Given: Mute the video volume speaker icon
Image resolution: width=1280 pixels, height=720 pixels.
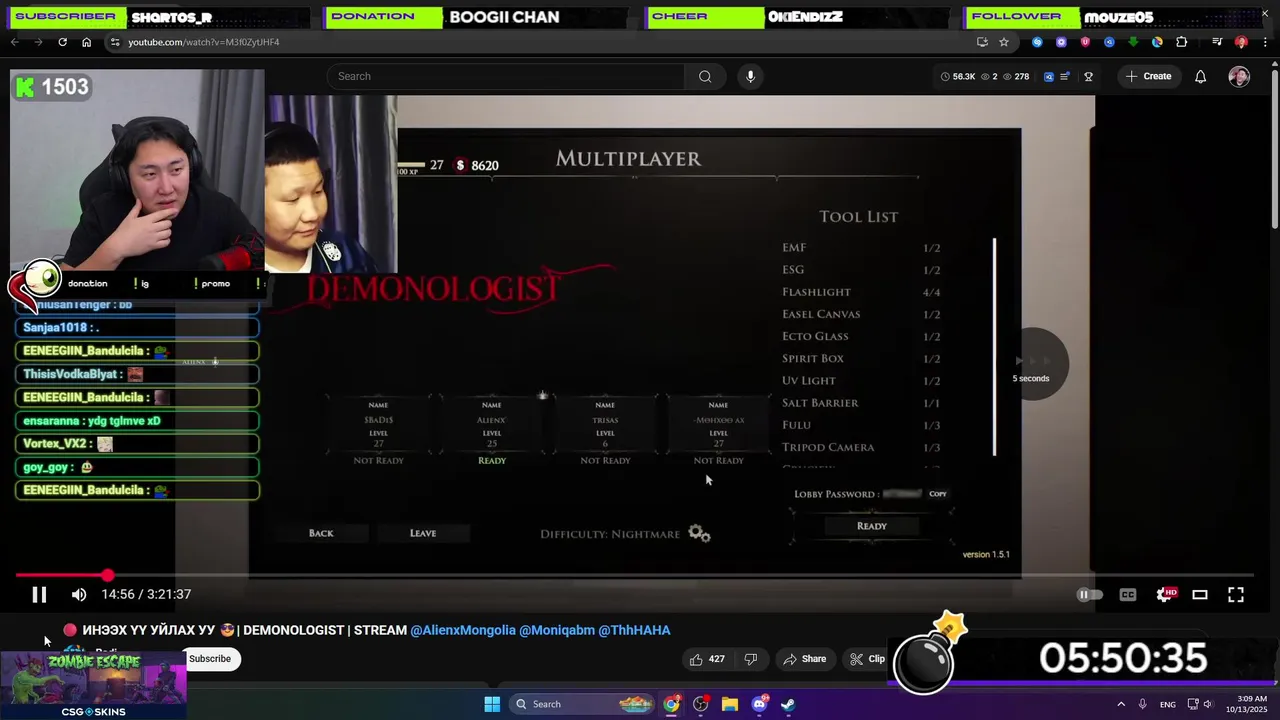Looking at the screenshot, I should point(79,594).
